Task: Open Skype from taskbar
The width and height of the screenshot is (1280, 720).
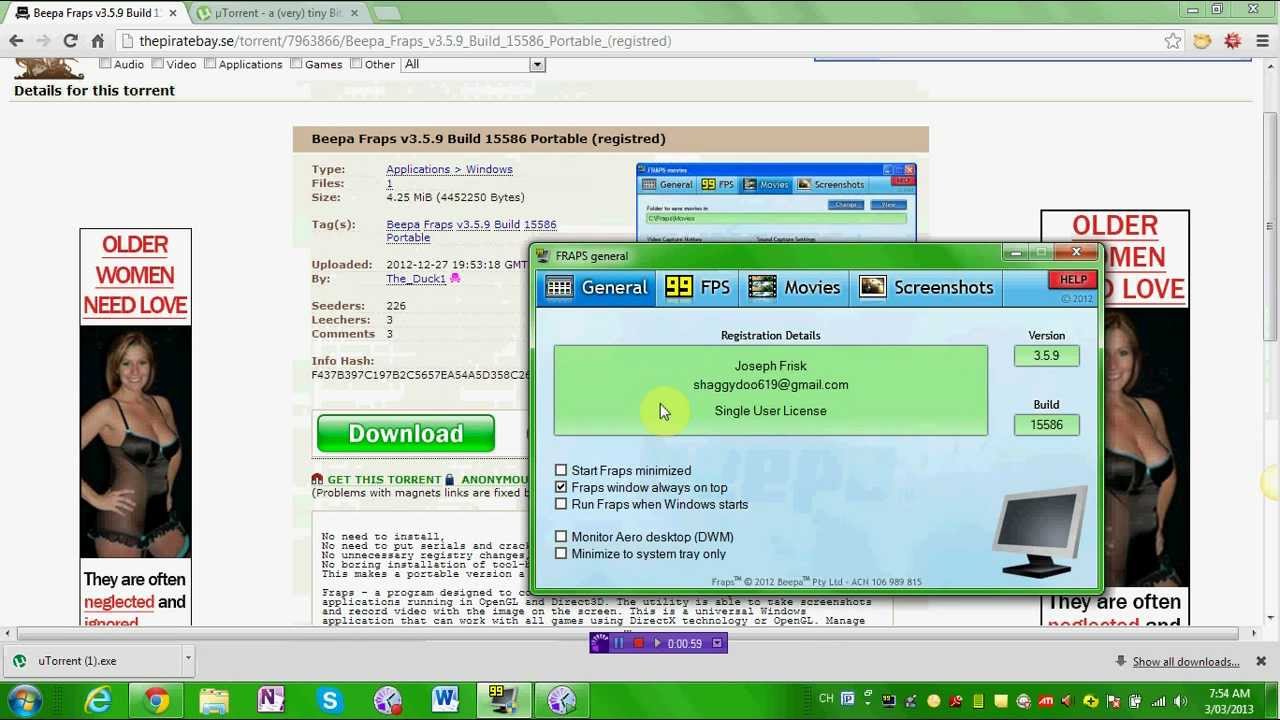Action: 329,700
